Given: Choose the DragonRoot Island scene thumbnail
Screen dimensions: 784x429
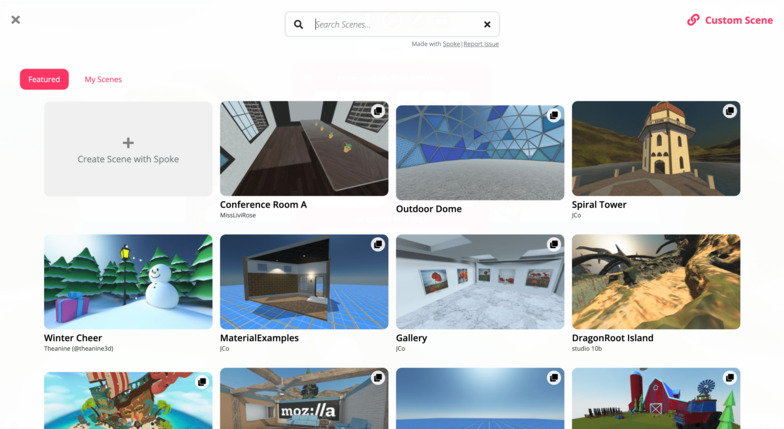Looking at the screenshot, I should pyautogui.click(x=656, y=282).
